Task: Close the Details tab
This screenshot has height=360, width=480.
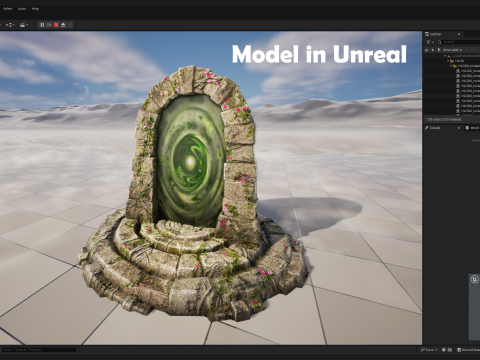Action: [x=459, y=128]
